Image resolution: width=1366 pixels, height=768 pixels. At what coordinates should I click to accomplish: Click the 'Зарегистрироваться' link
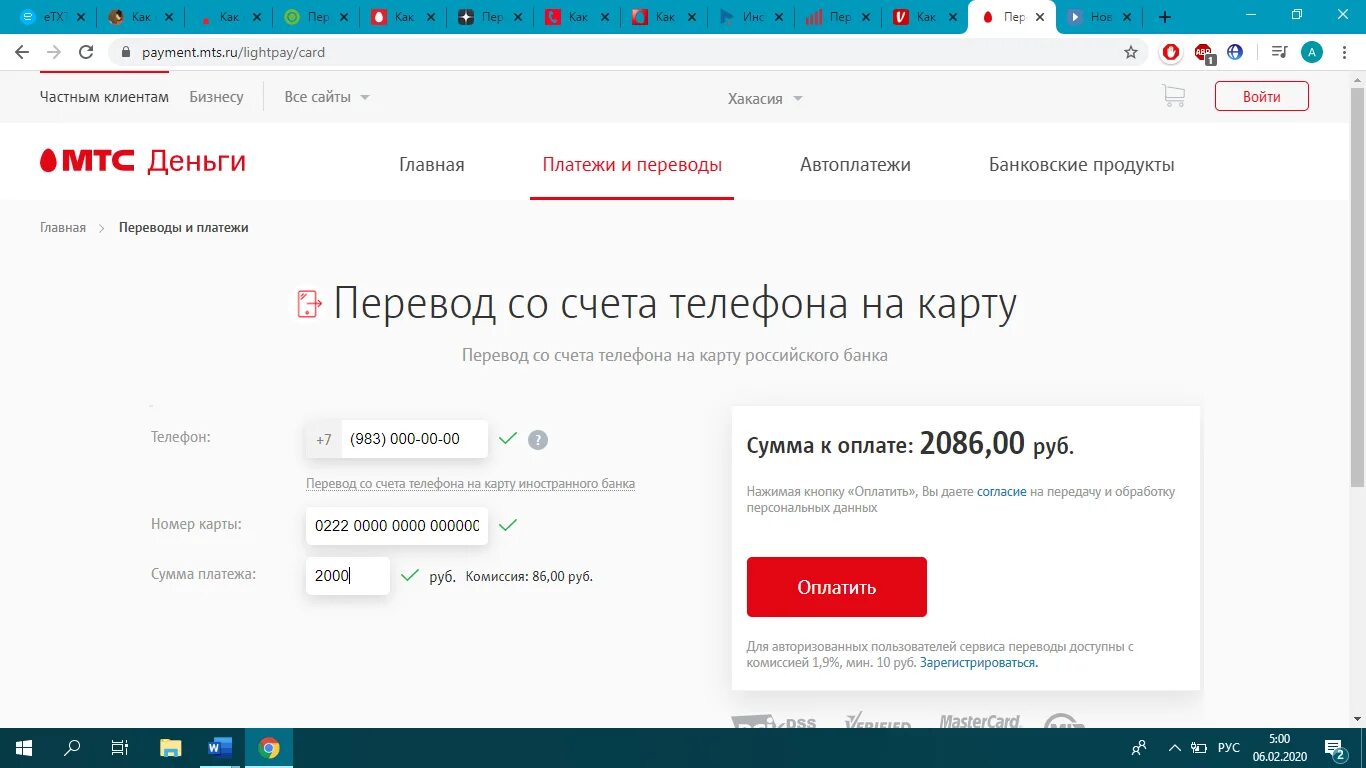[979, 662]
